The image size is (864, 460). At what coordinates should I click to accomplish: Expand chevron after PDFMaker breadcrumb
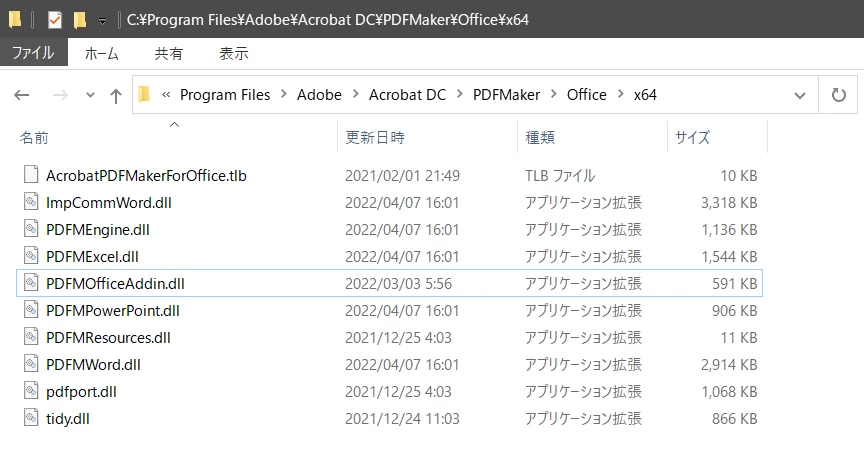tap(554, 94)
